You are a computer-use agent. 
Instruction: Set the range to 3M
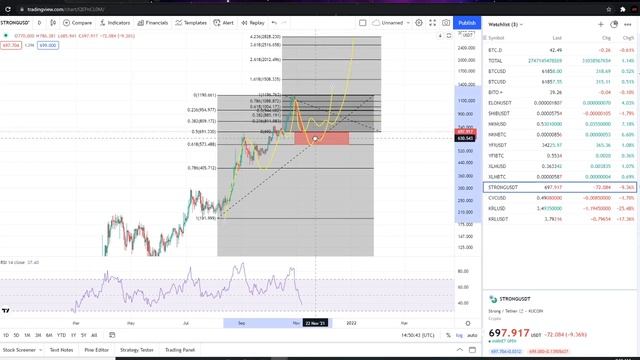pos(38,335)
